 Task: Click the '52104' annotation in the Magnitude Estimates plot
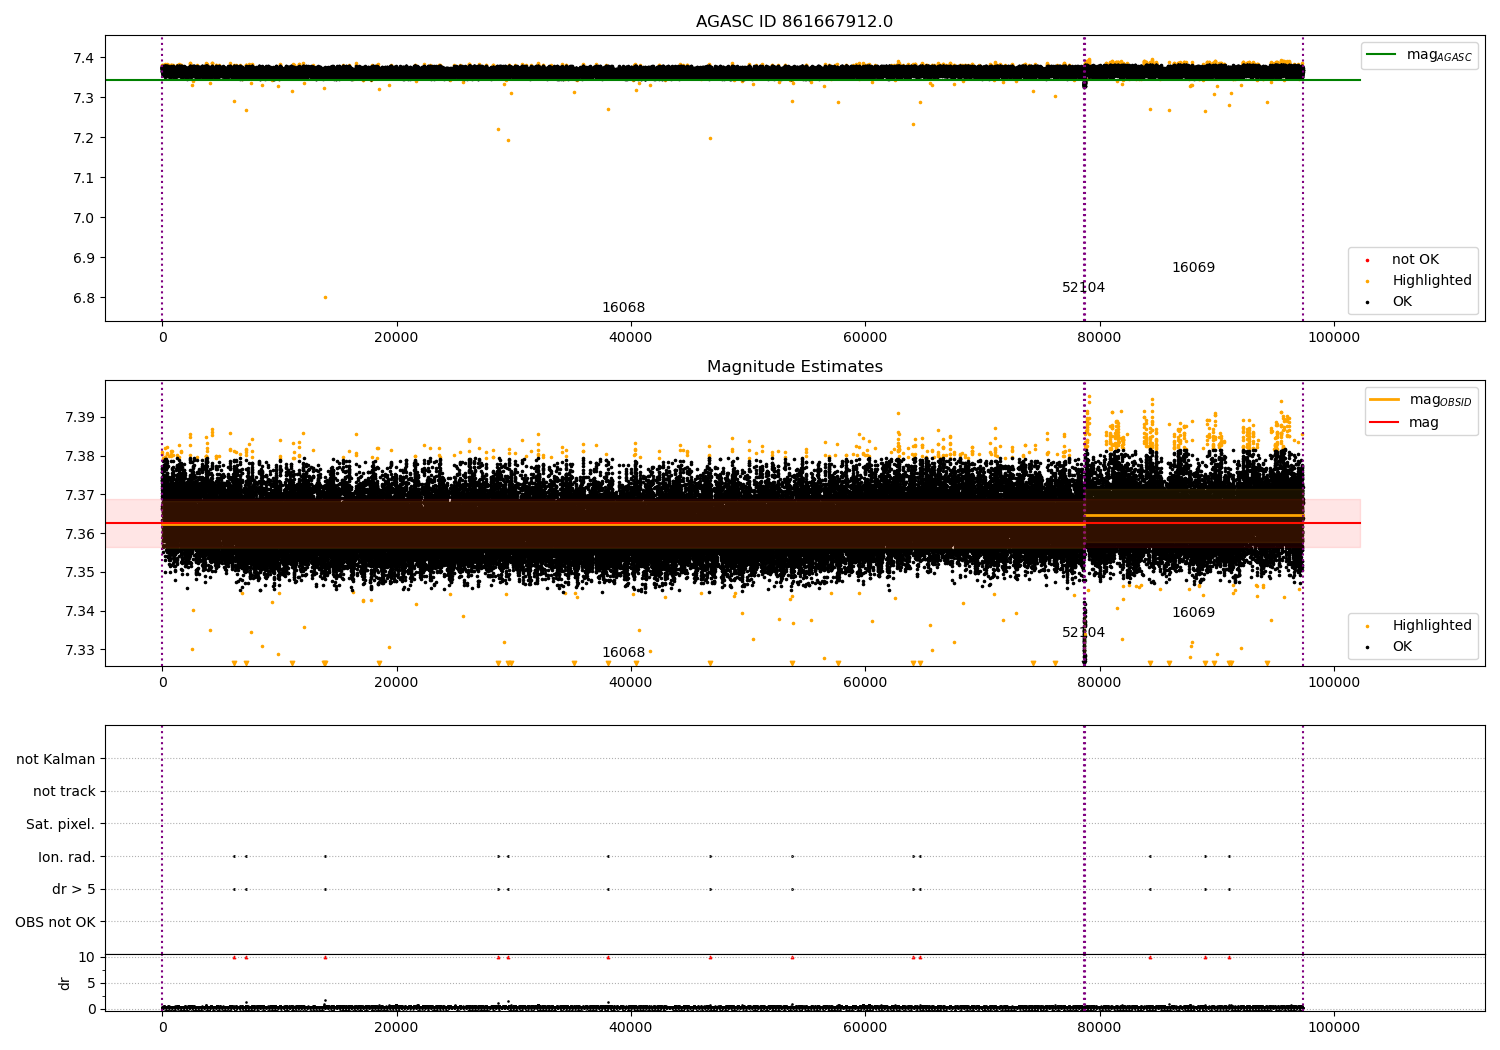(x=1083, y=633)
